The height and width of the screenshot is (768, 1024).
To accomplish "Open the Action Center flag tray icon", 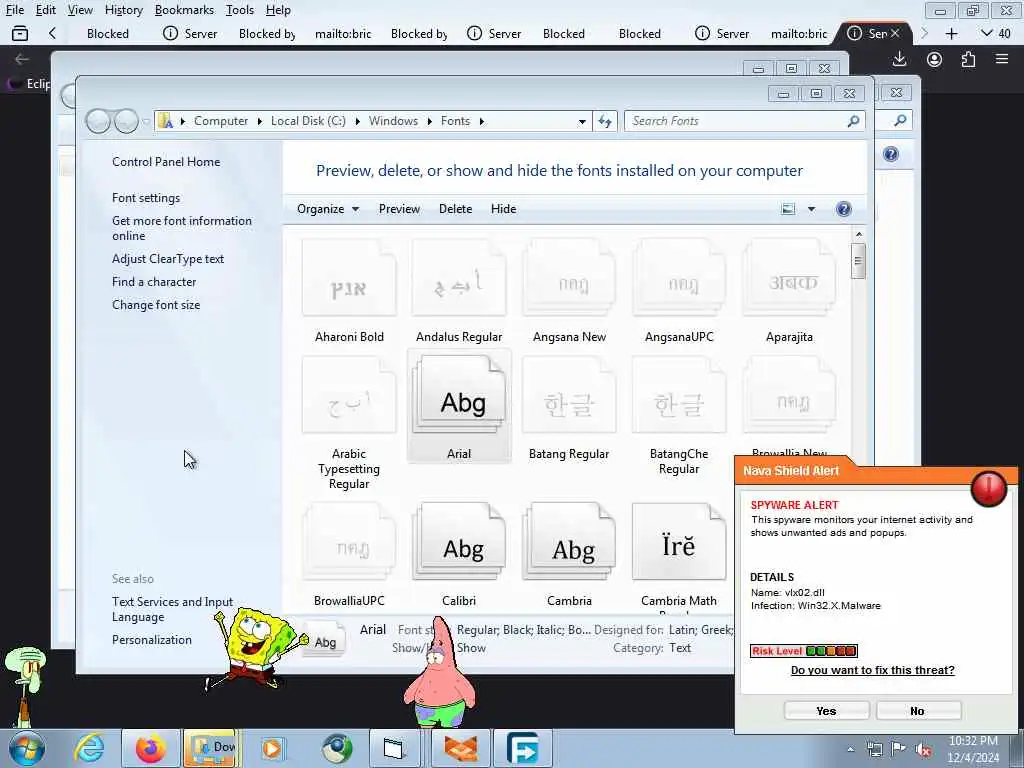I will [899, 749].
